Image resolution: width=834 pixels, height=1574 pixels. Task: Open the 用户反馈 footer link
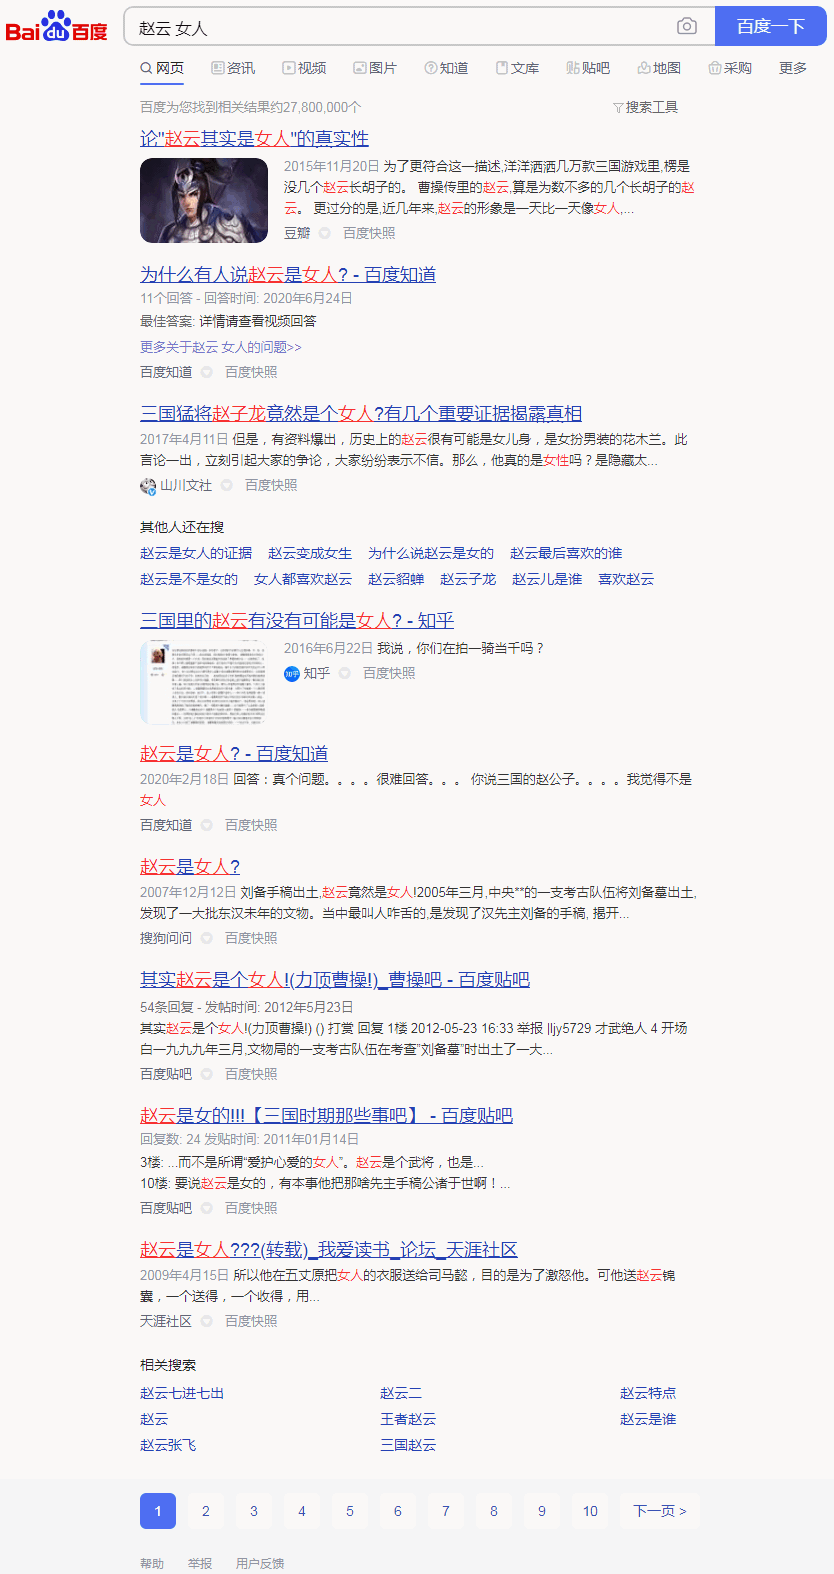click(260, 1563)
